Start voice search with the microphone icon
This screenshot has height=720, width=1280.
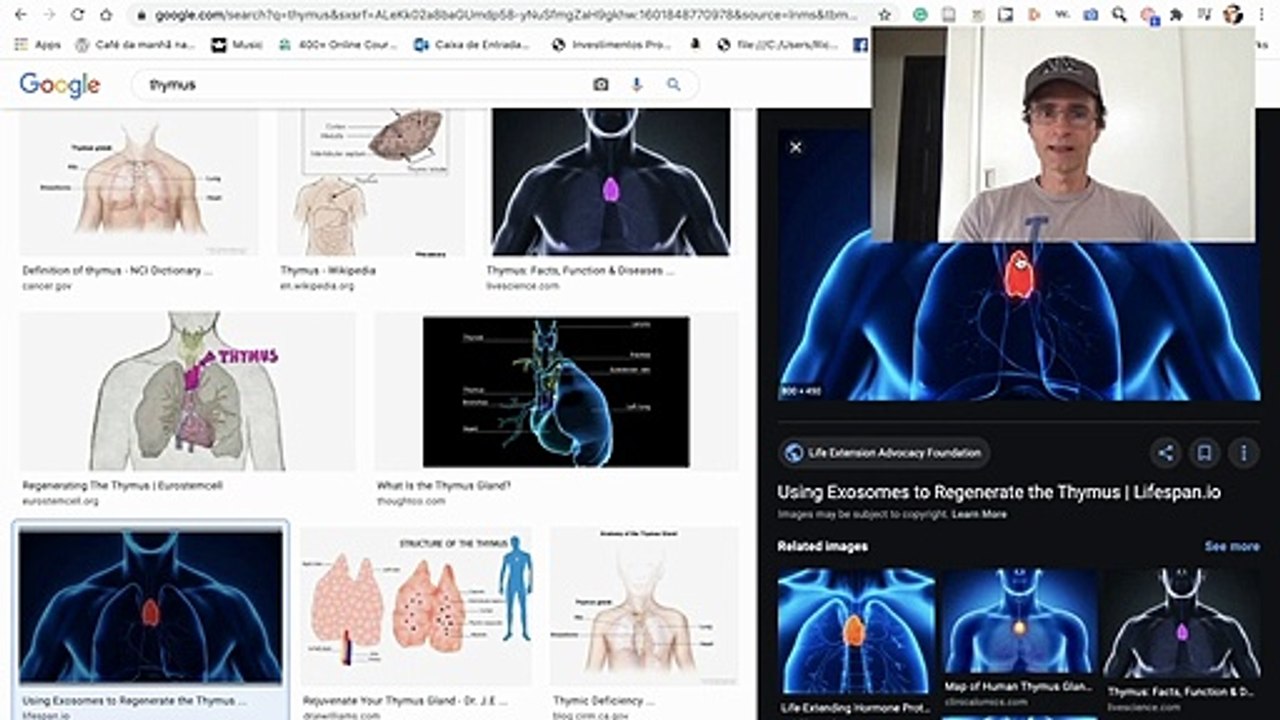click(636, 85)
